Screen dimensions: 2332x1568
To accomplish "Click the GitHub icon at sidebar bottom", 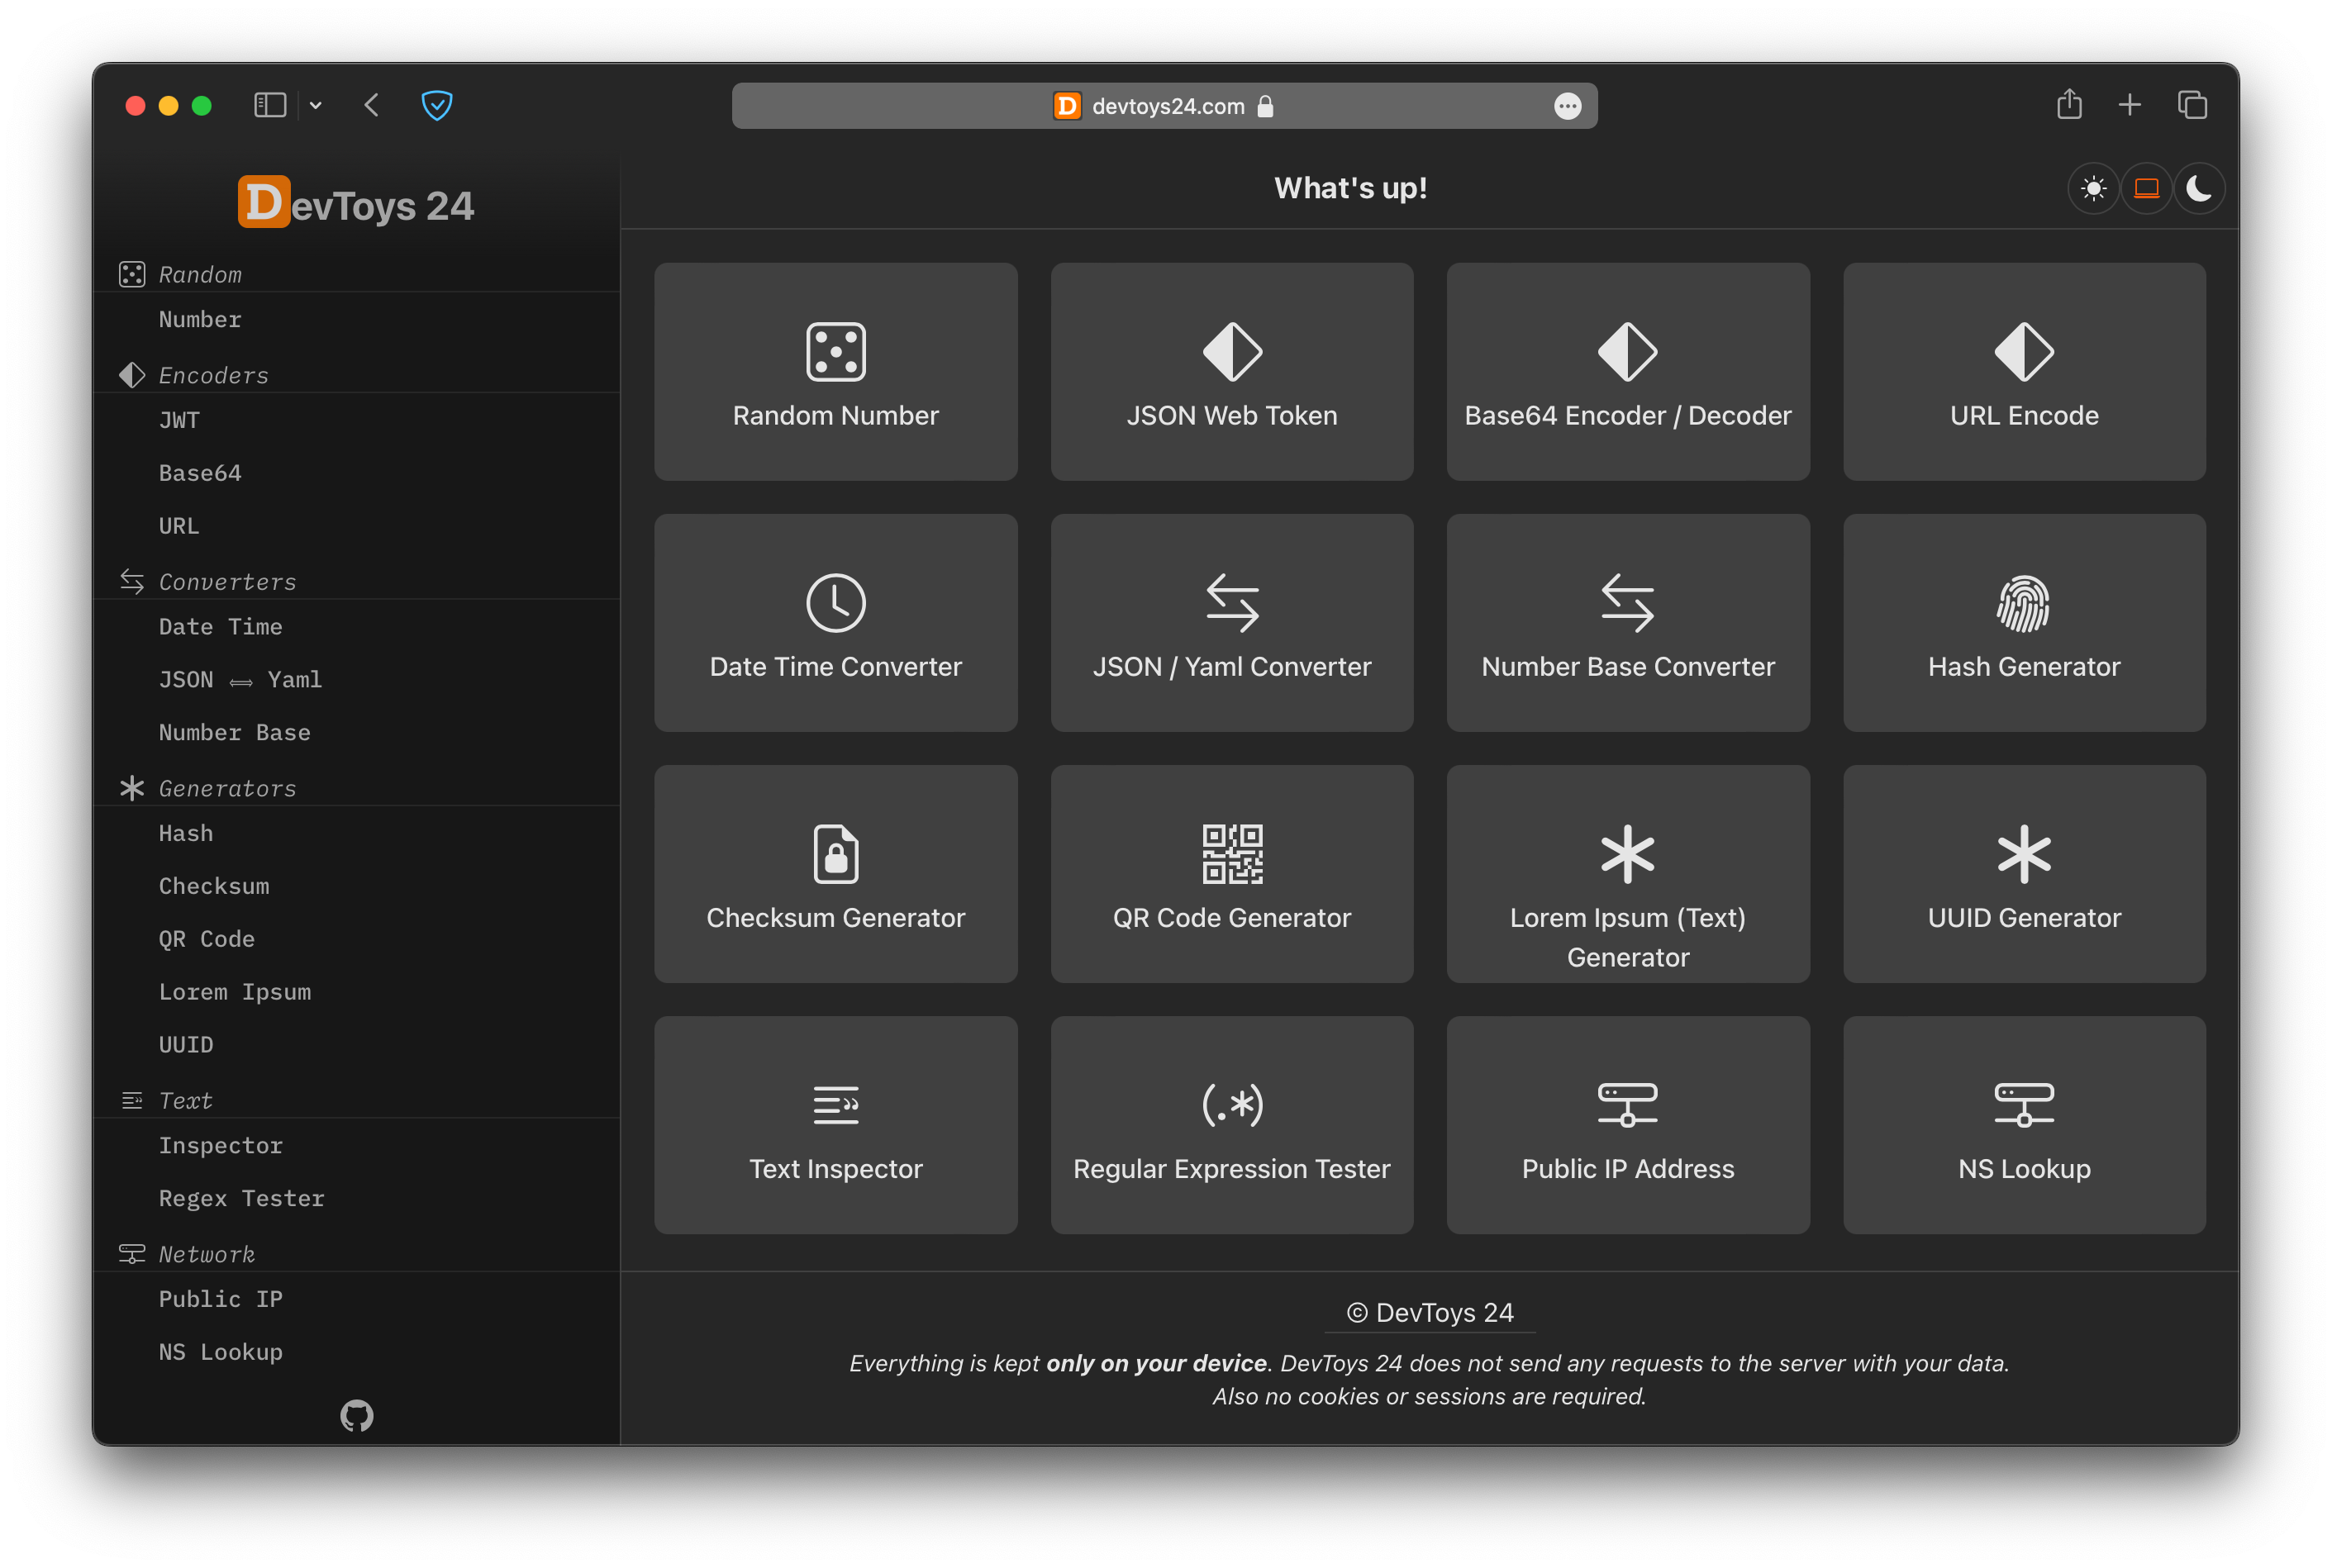I will pos(356,1416).
